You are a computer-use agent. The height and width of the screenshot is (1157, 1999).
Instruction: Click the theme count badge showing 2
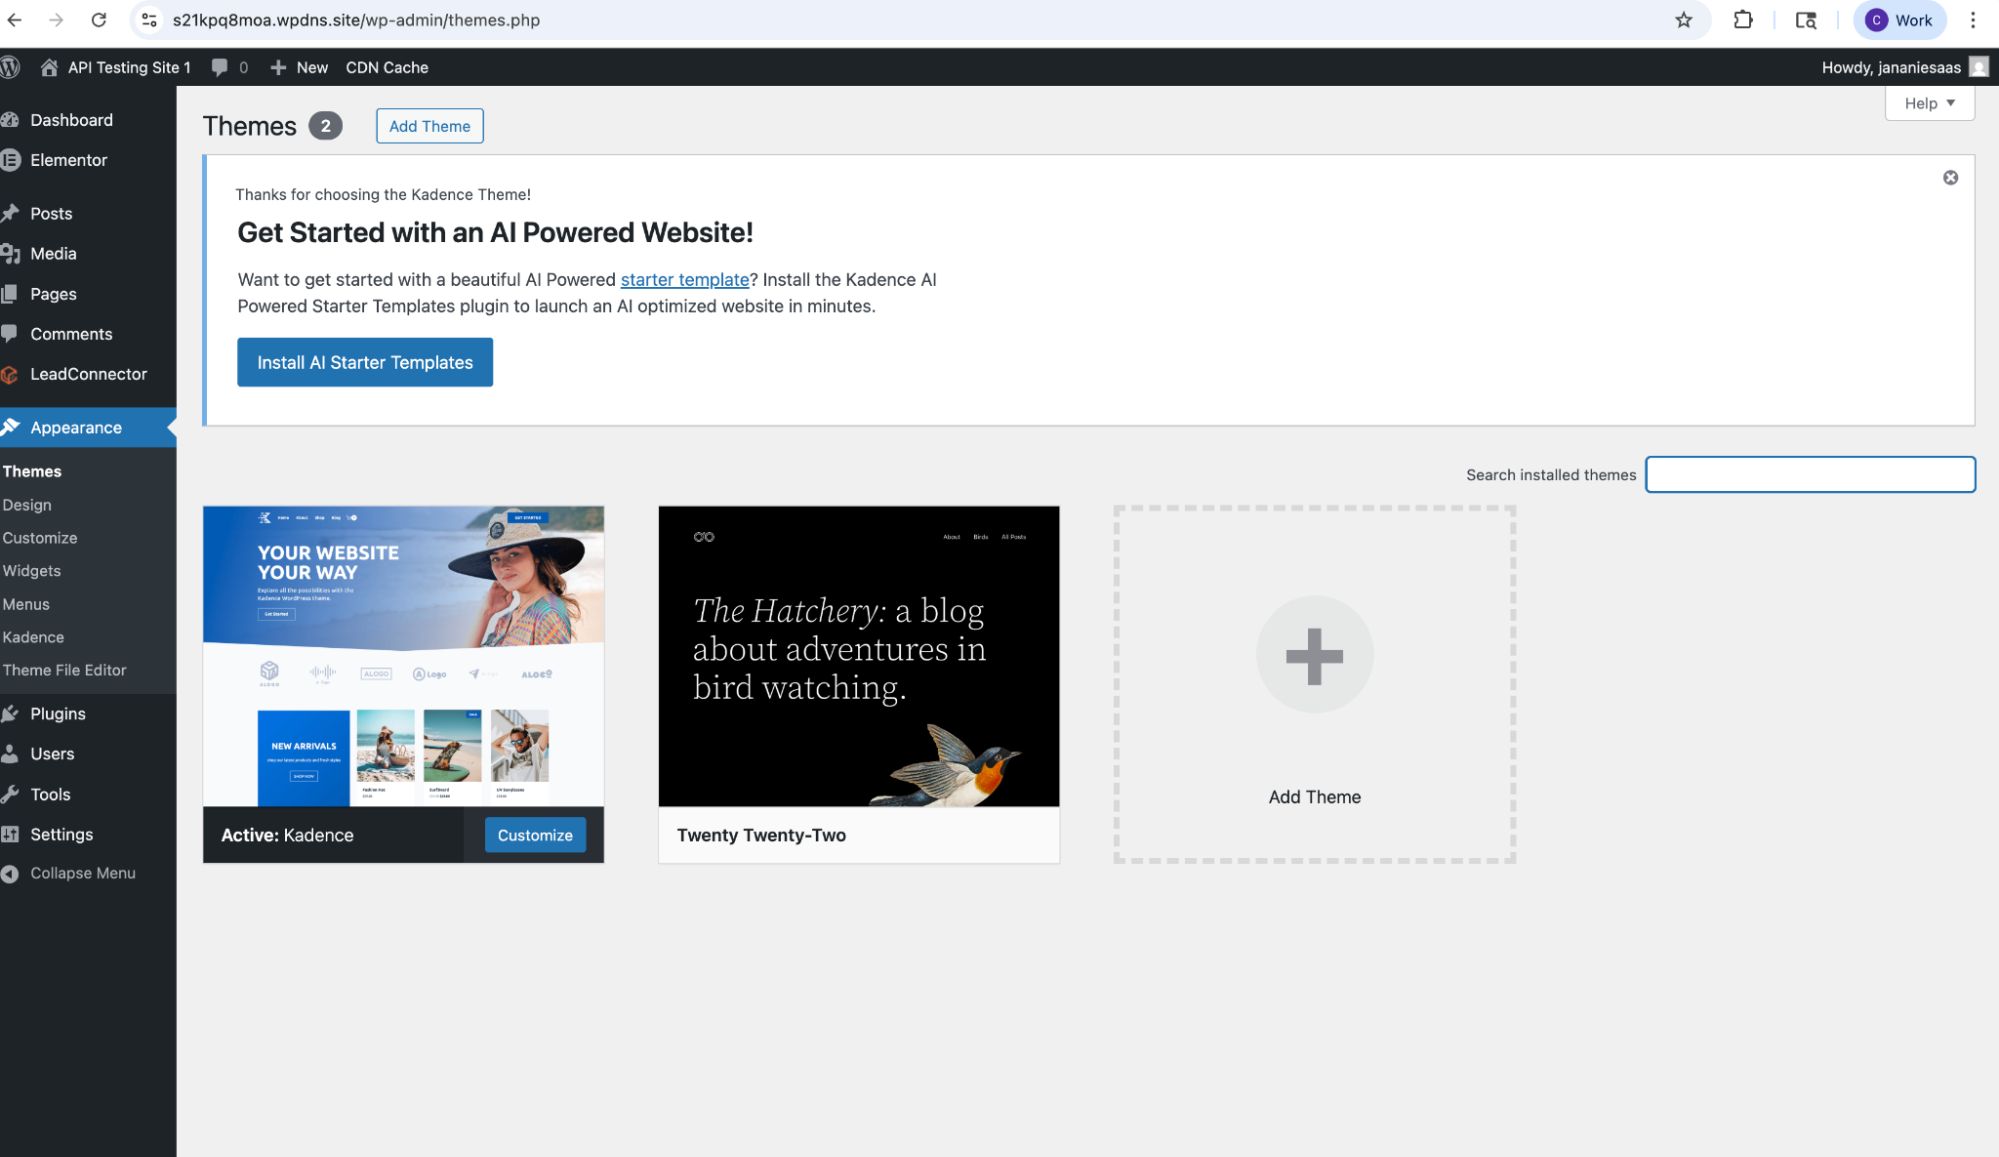click(325, 126)
